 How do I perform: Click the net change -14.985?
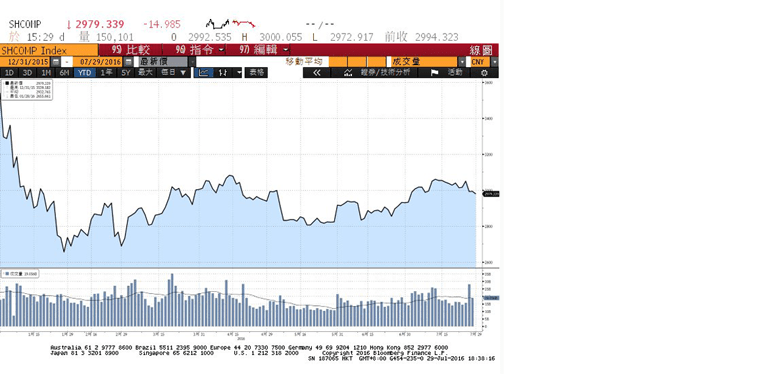(x=162, y=24)
